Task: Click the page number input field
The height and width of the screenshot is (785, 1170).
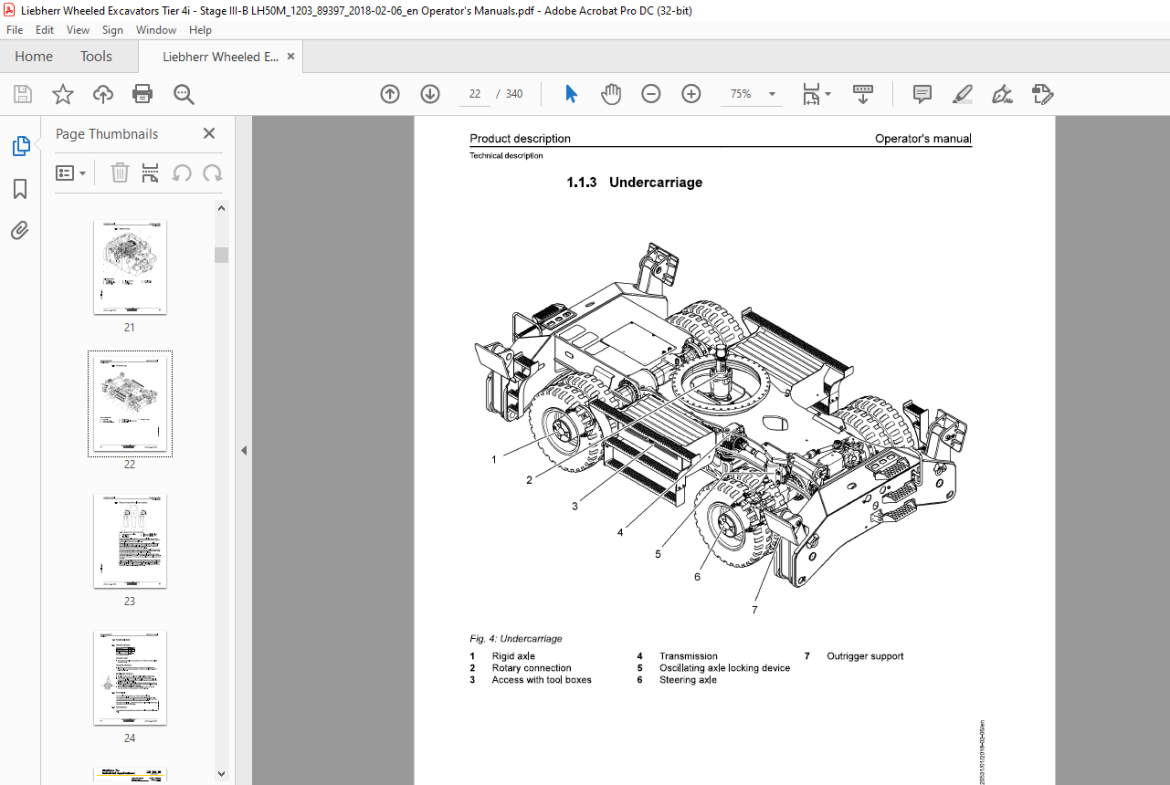Action: pos(475,94)
